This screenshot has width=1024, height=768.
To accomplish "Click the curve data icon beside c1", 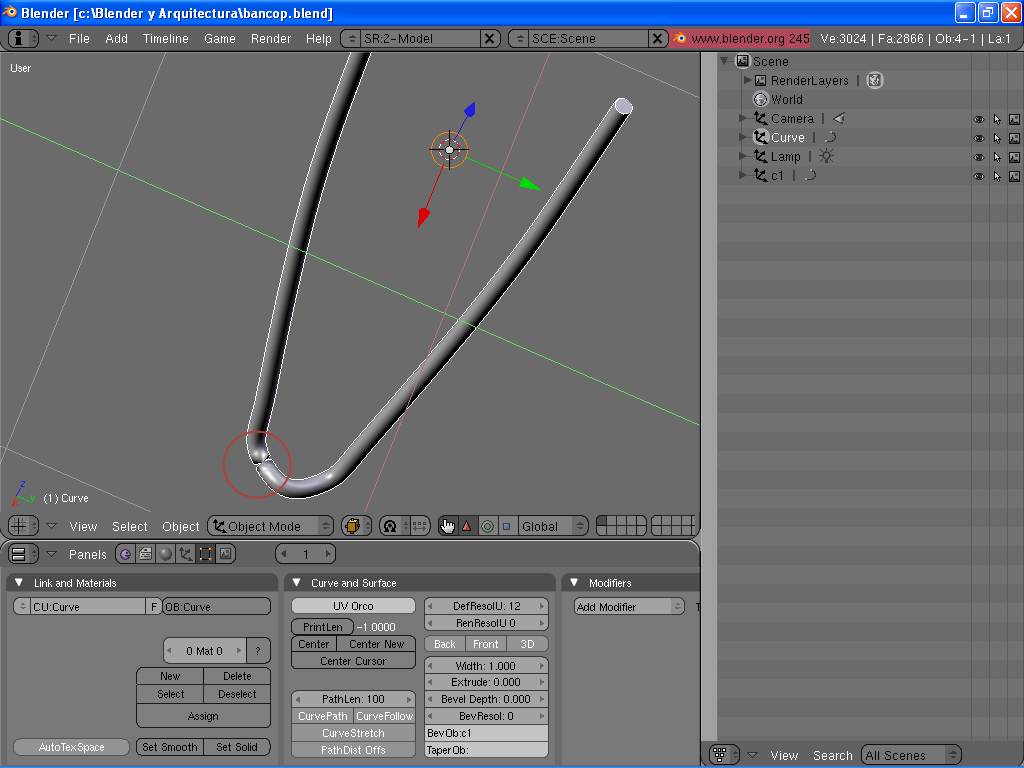I will point(810,175).
